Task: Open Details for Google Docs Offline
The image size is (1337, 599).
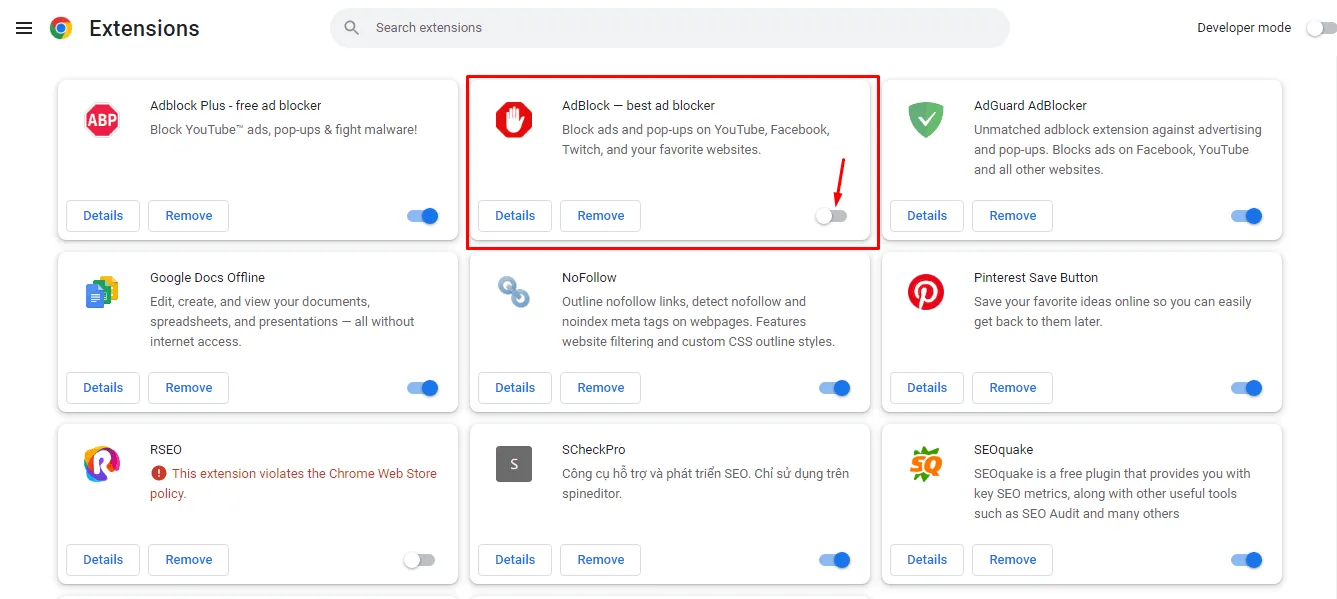Action: click(x=103, y=388)
